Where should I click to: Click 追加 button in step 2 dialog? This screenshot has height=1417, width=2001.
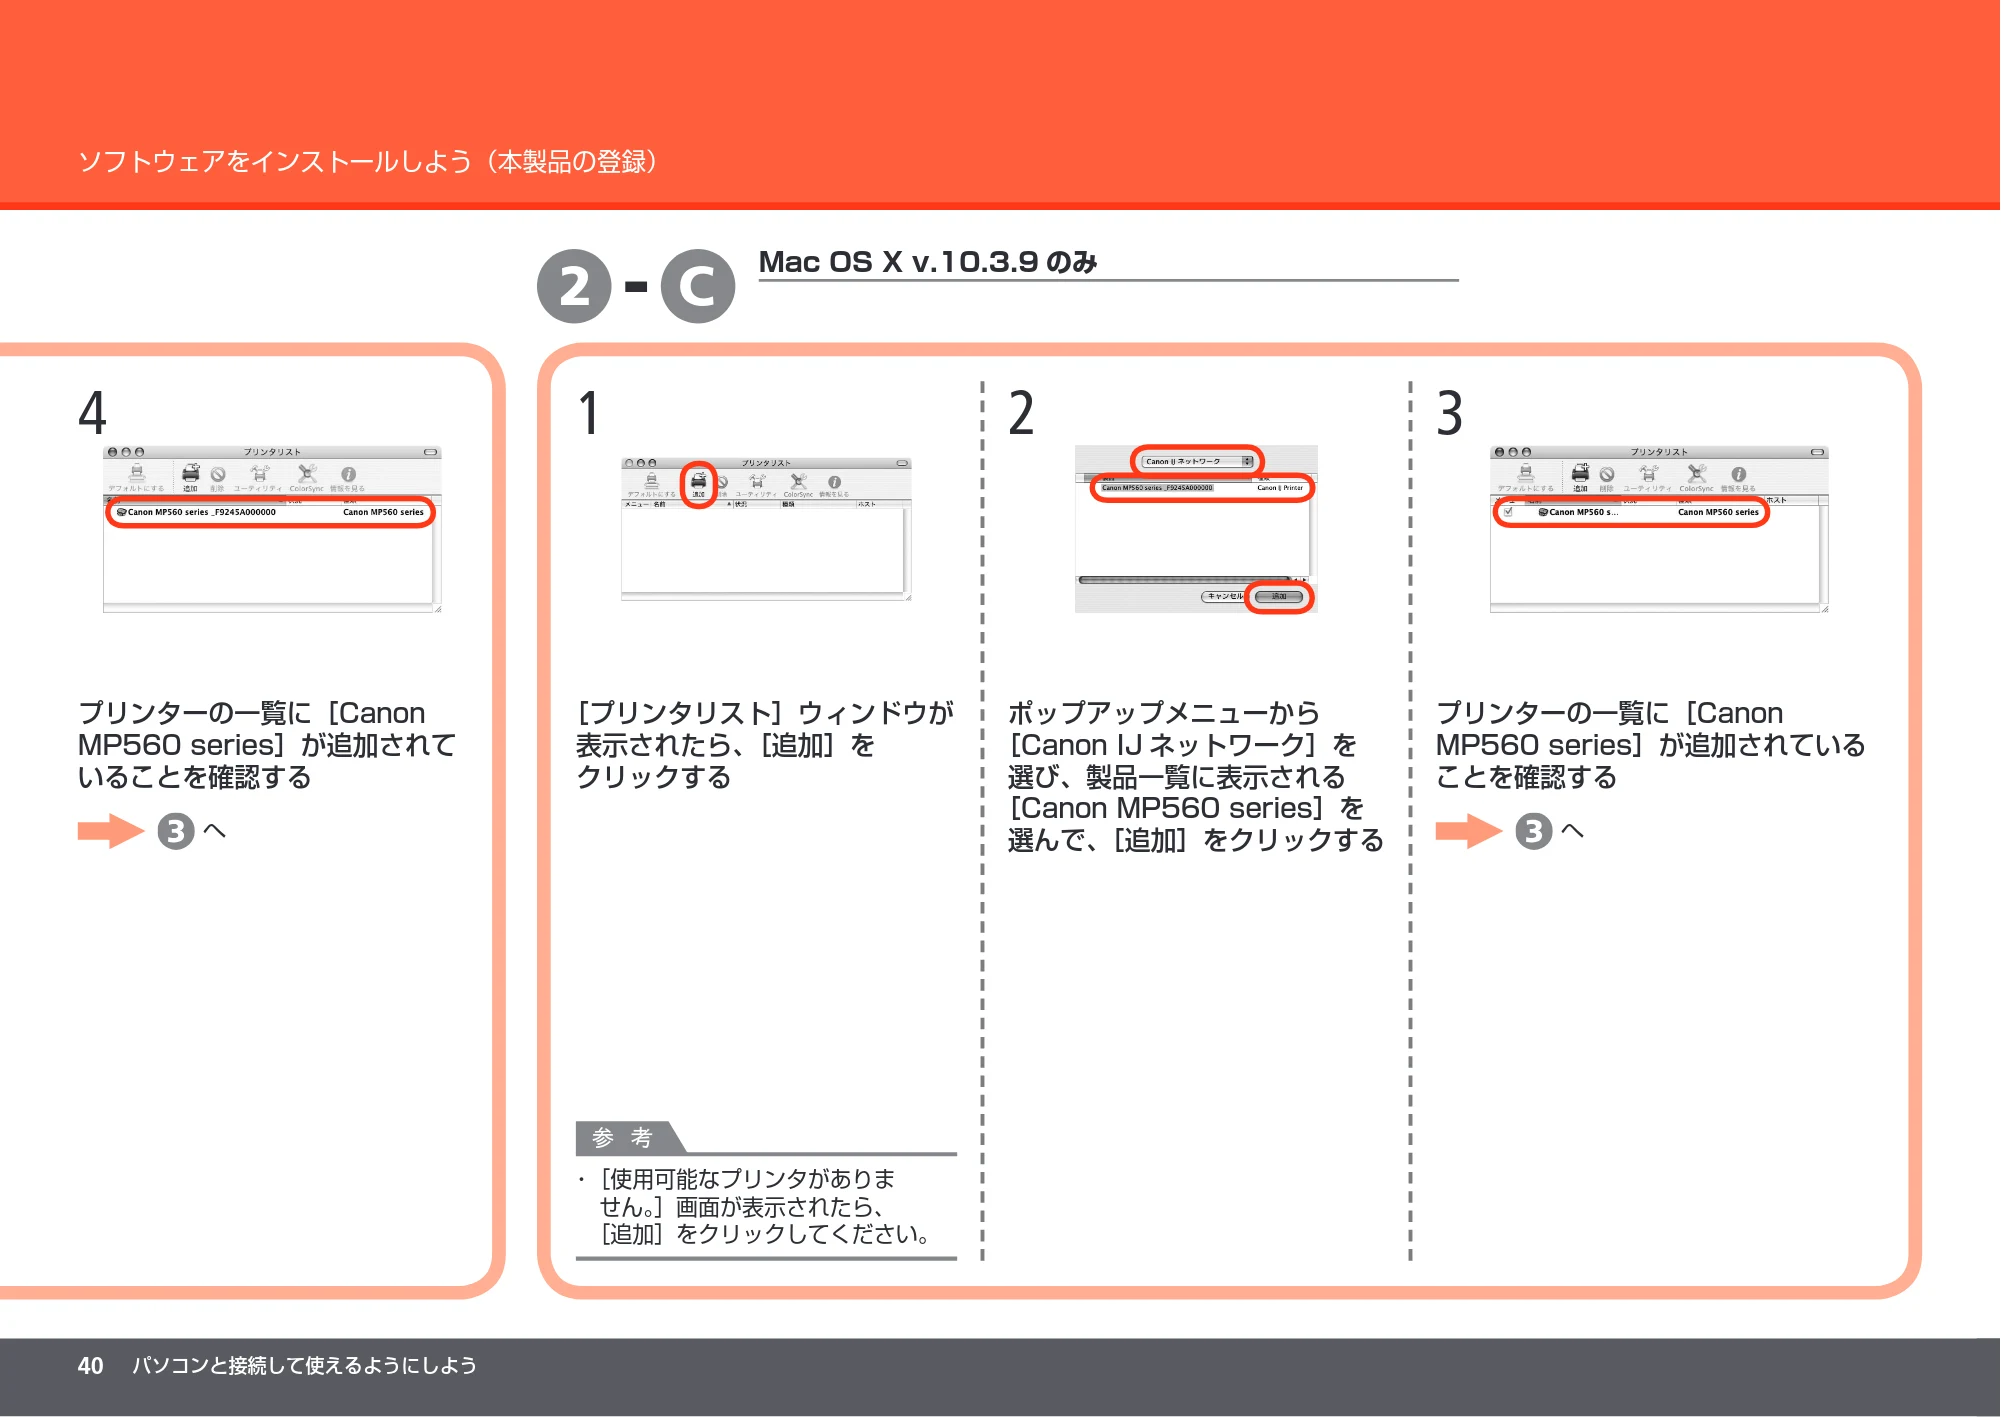click(1280, 597)
